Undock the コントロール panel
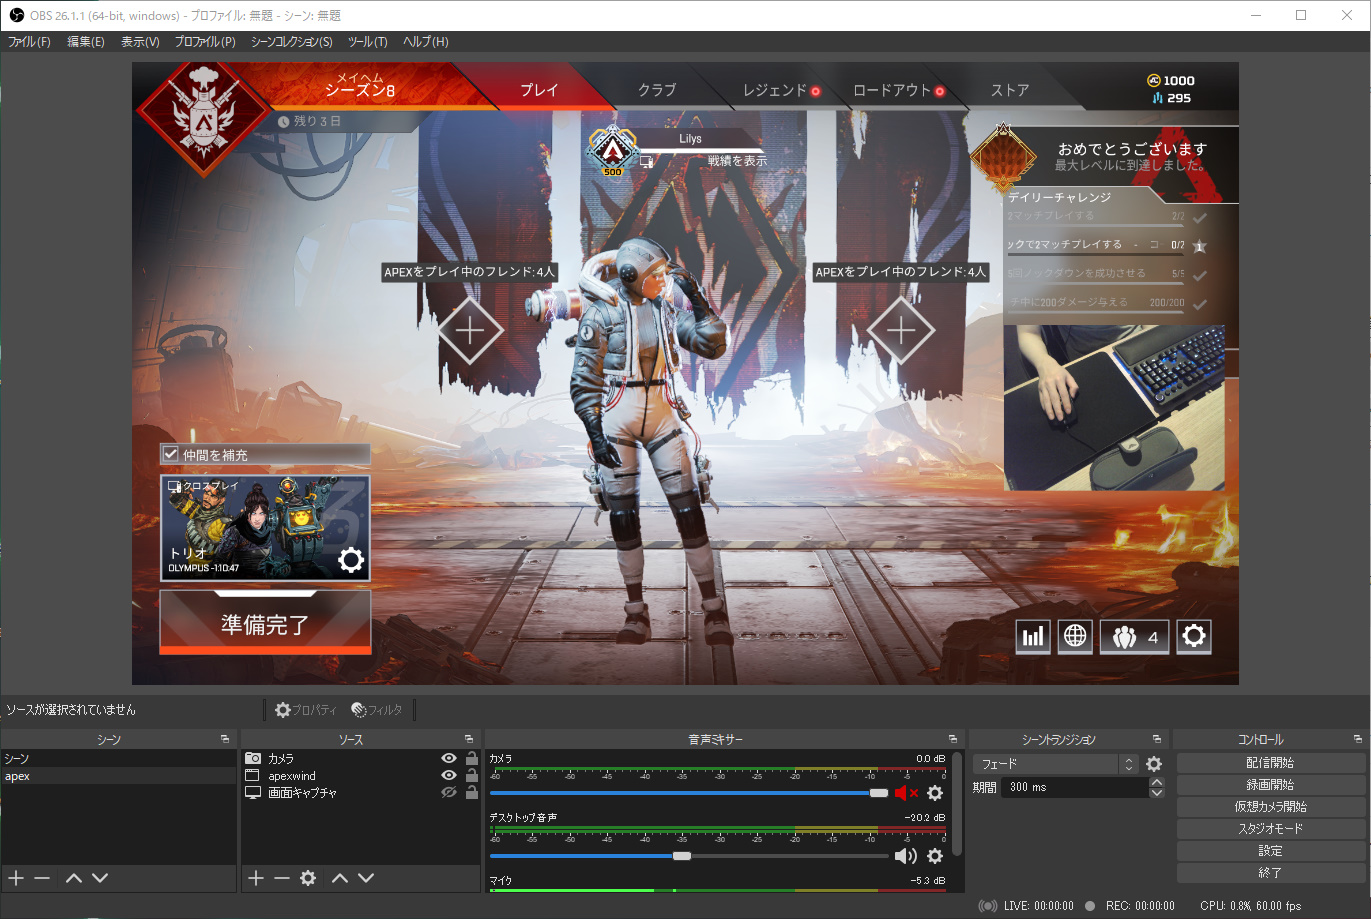1371x919 pixels. 1358,739
